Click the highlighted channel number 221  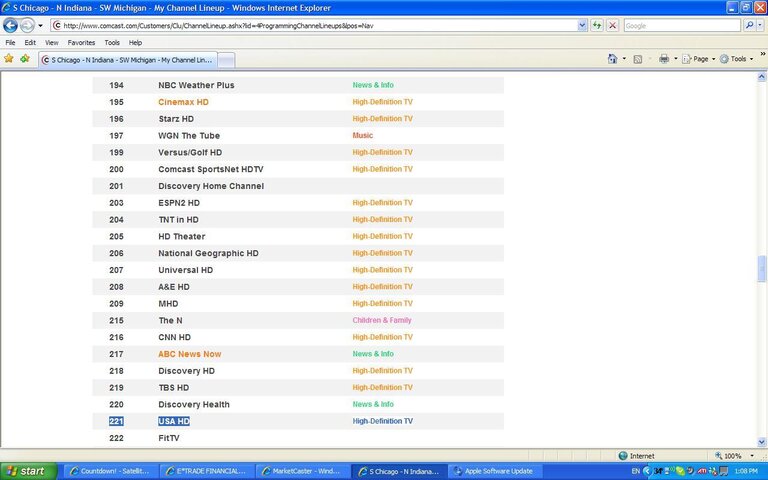click(x=116, y=421)
